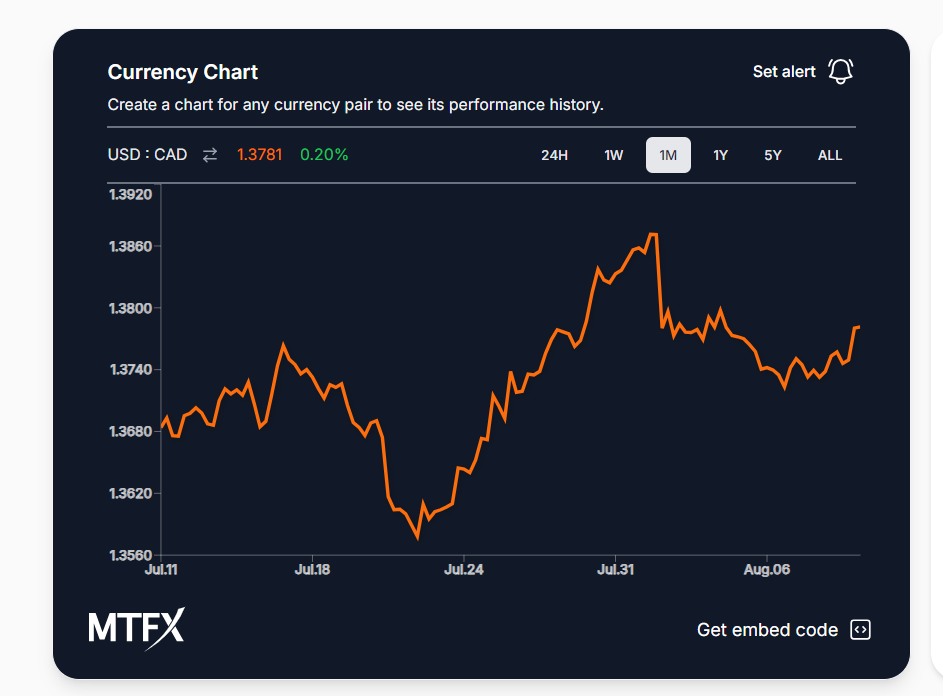Screen dimensions: 943x696
Task: Select the active 1M range tab
Action: coord(668,155)
